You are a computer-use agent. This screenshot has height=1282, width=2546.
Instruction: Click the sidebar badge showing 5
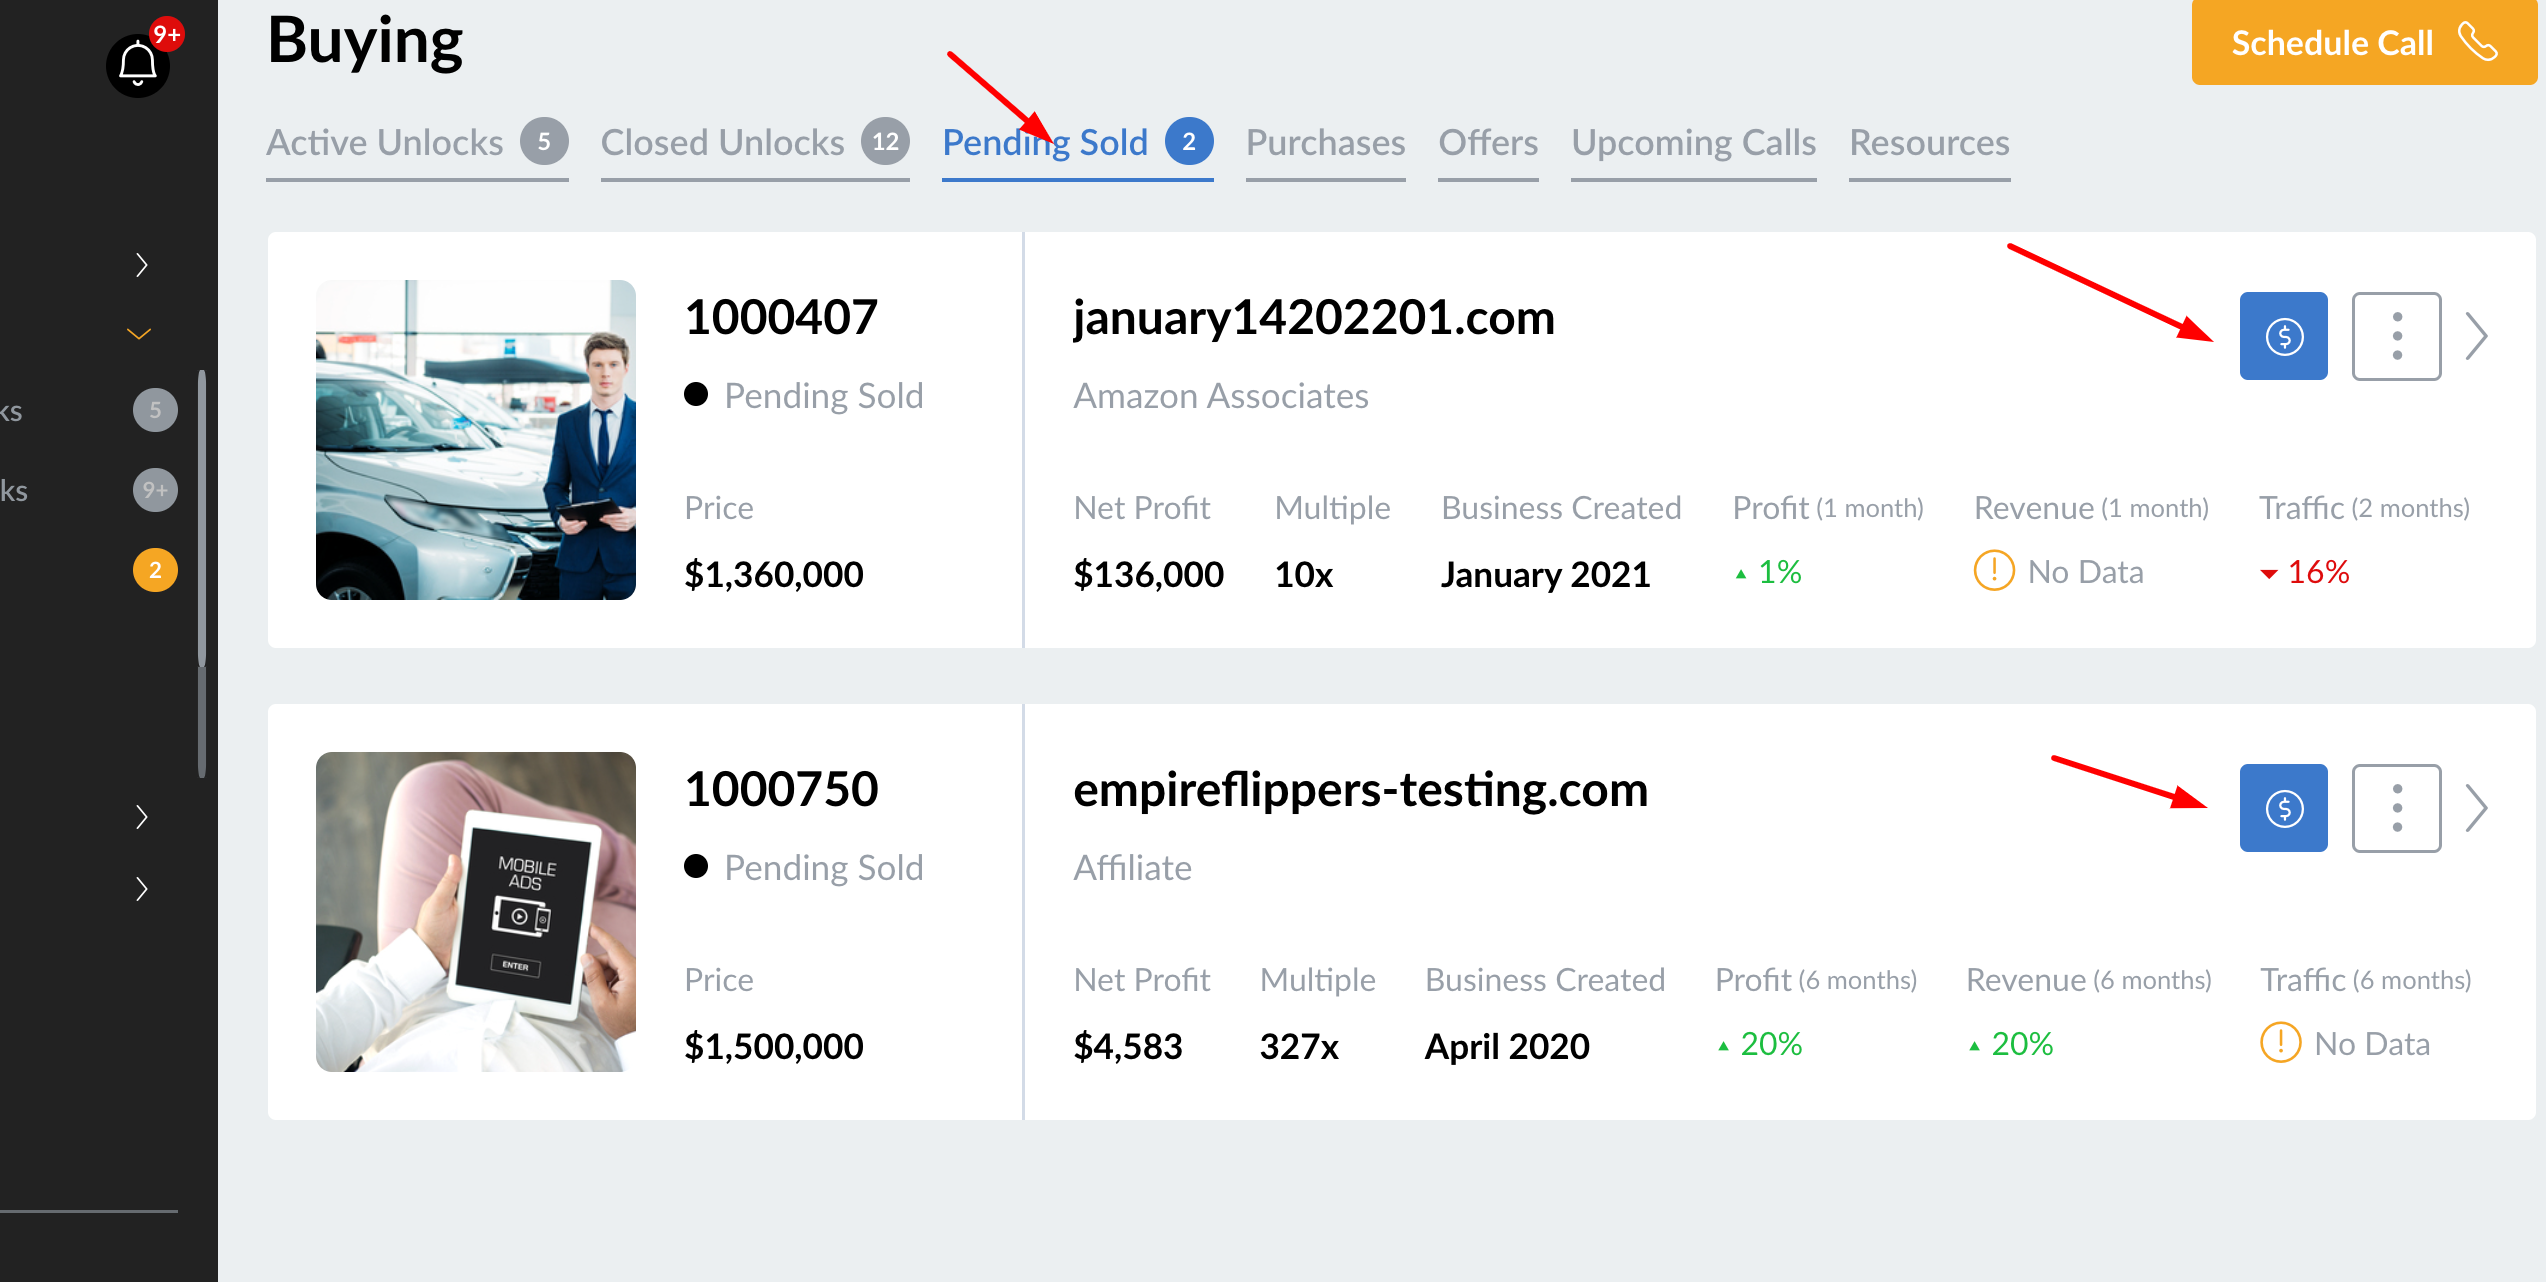(x=155, y=410)
